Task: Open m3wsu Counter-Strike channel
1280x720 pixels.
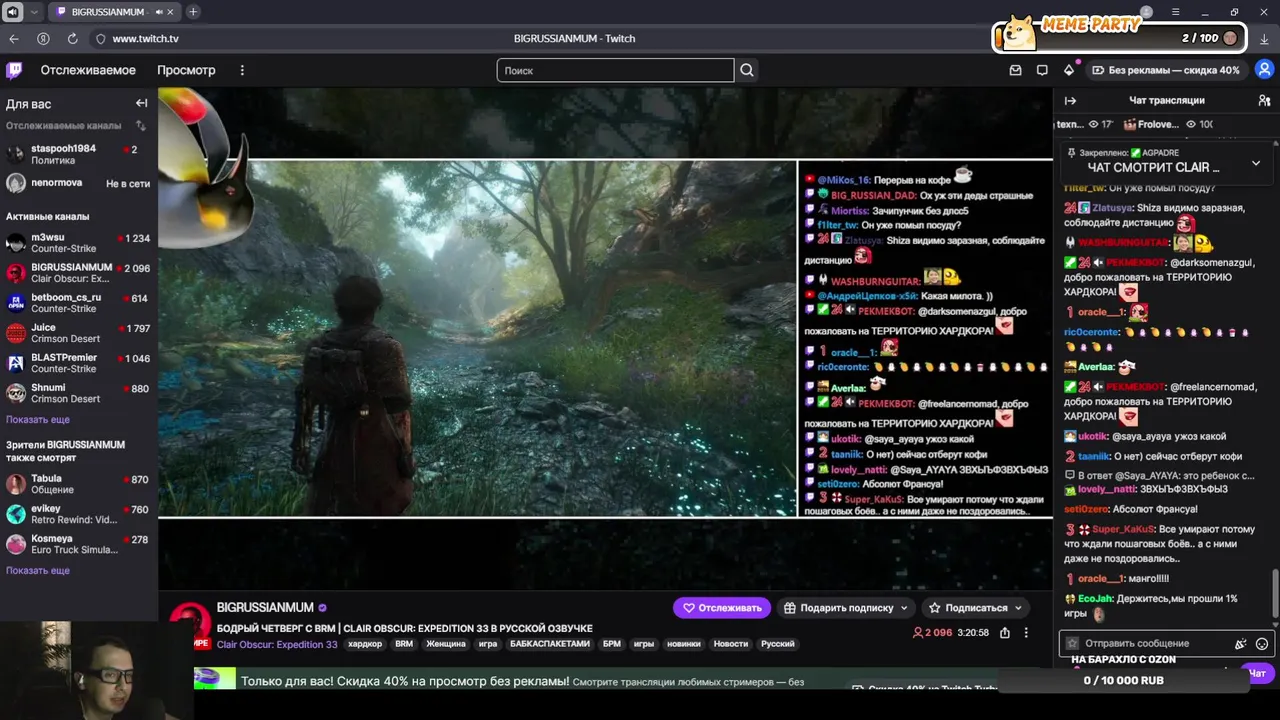Action: pos(78,243)
